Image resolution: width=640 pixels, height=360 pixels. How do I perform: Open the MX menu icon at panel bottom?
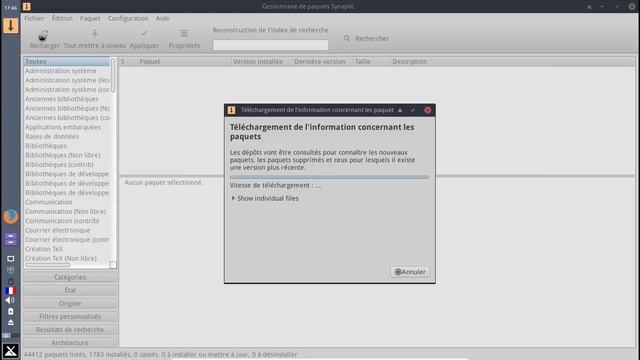11,351
